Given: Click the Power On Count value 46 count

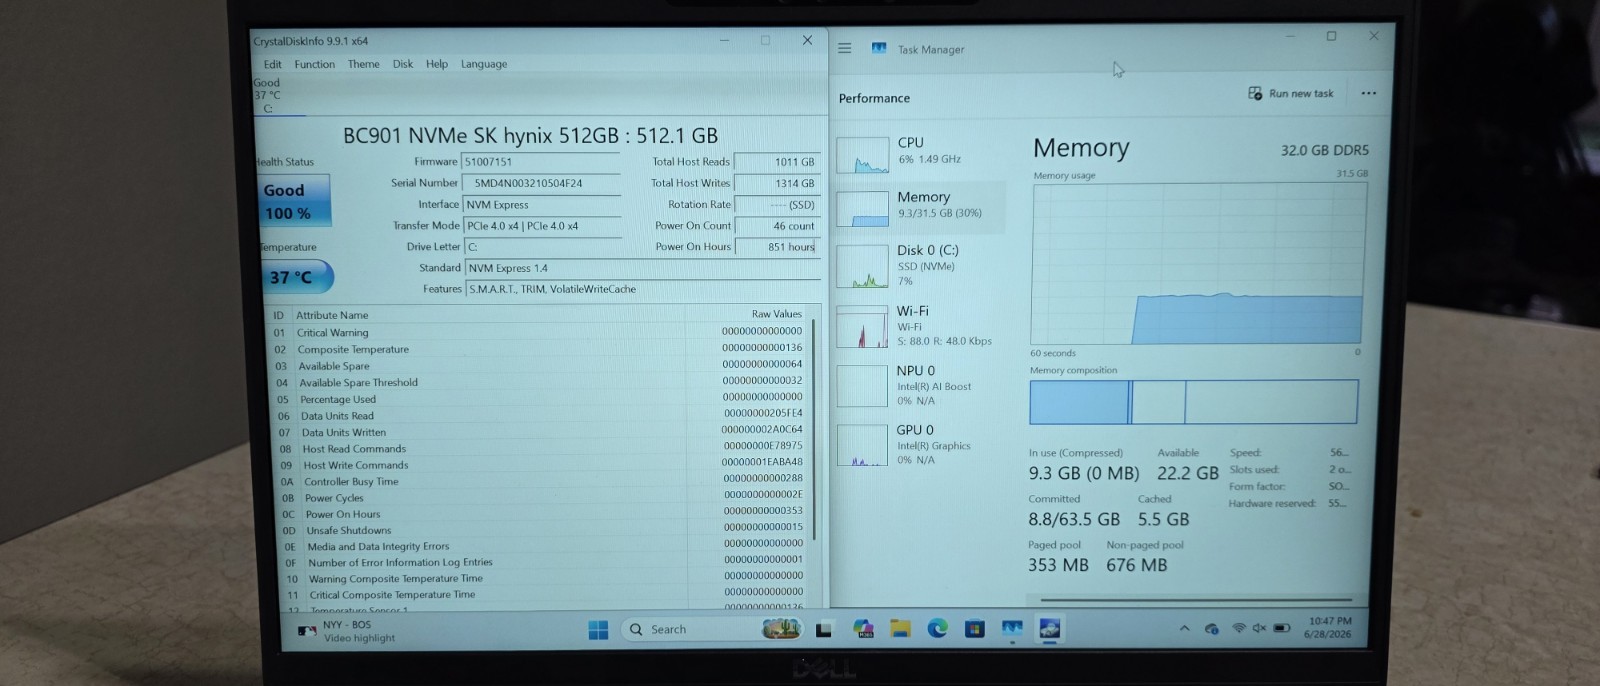Looking at the screenshot, I should [x=777, y=226].
